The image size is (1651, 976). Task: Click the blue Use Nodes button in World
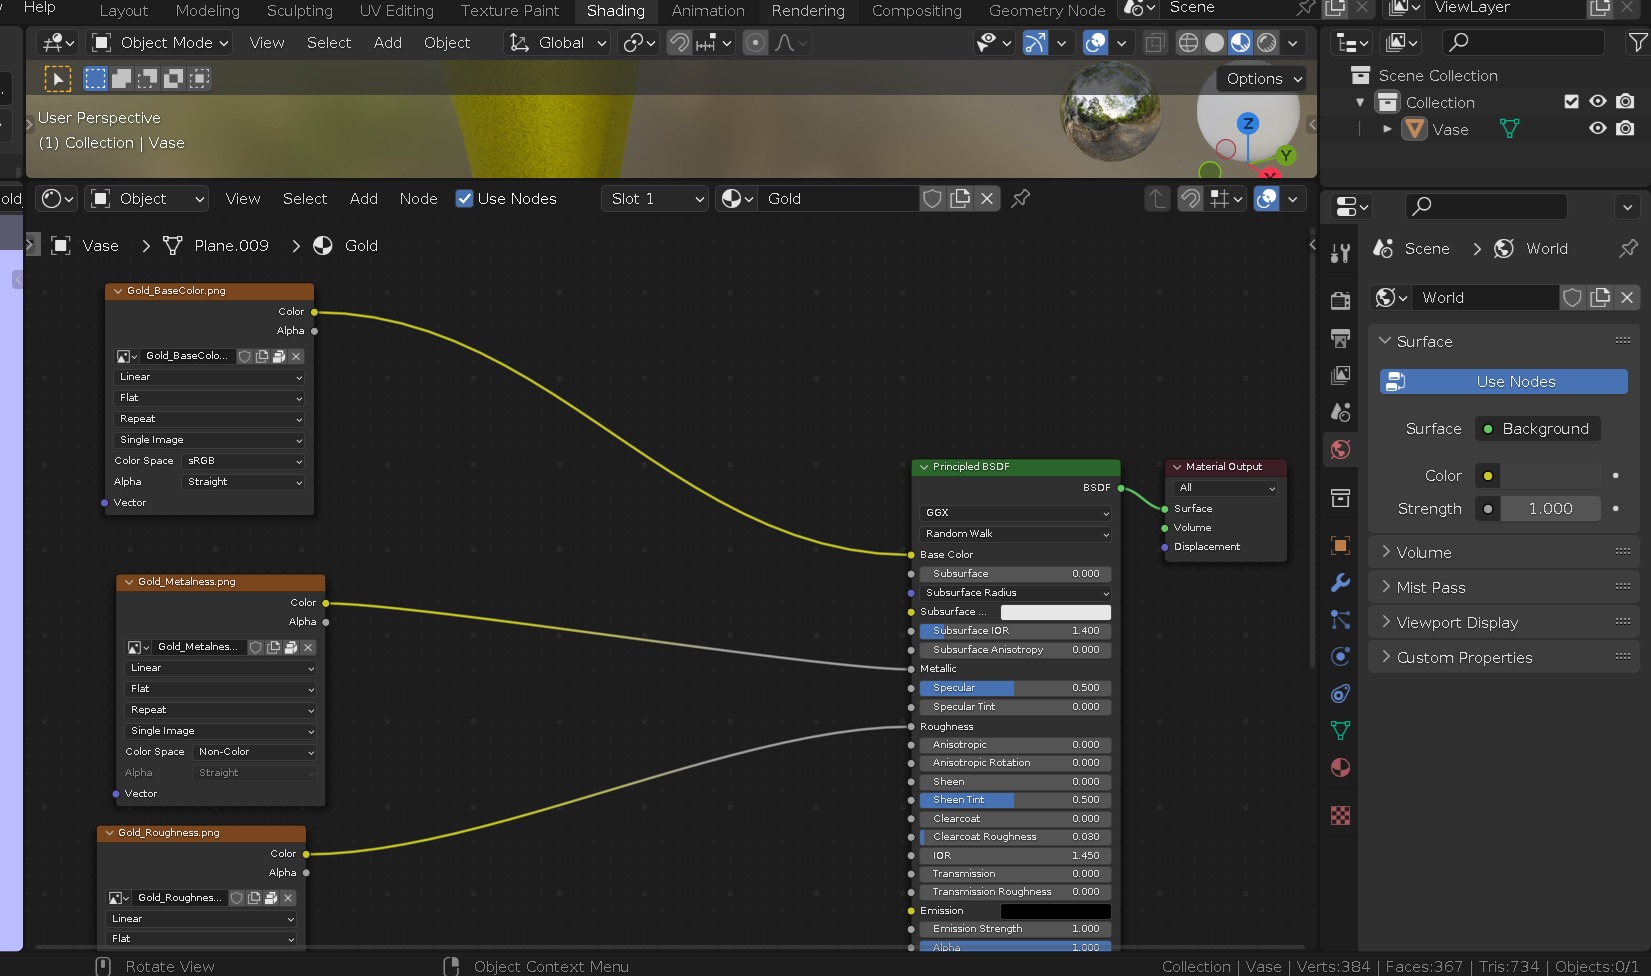[1504, 382]
